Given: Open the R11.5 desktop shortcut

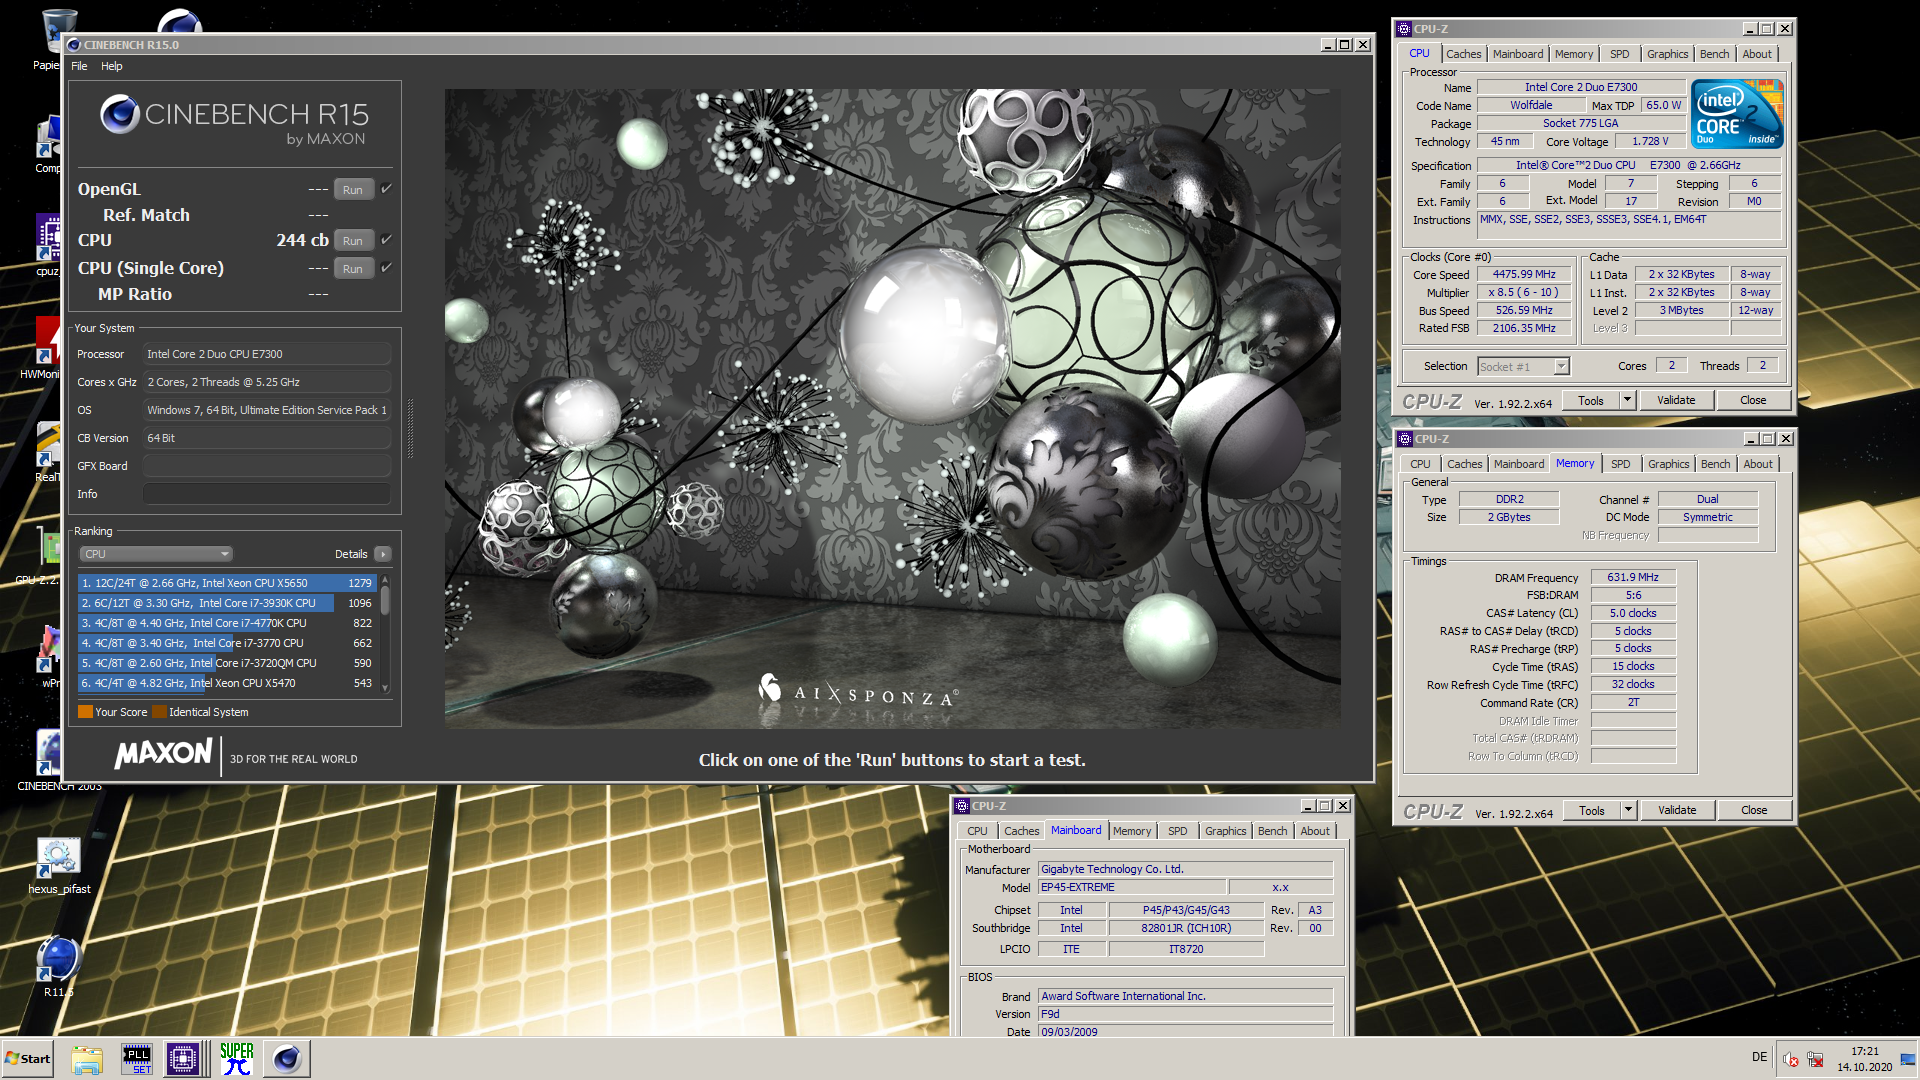Looking at the screenshot, I should (58, 965).
